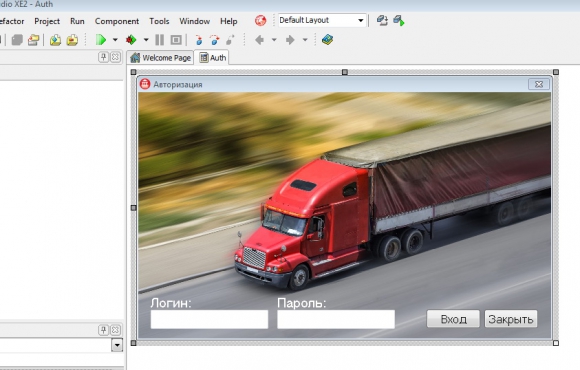This screenshot has width=580, height=370.
Task: Expand the dropdown arrow beside Run button
Action: click(115, 40)
